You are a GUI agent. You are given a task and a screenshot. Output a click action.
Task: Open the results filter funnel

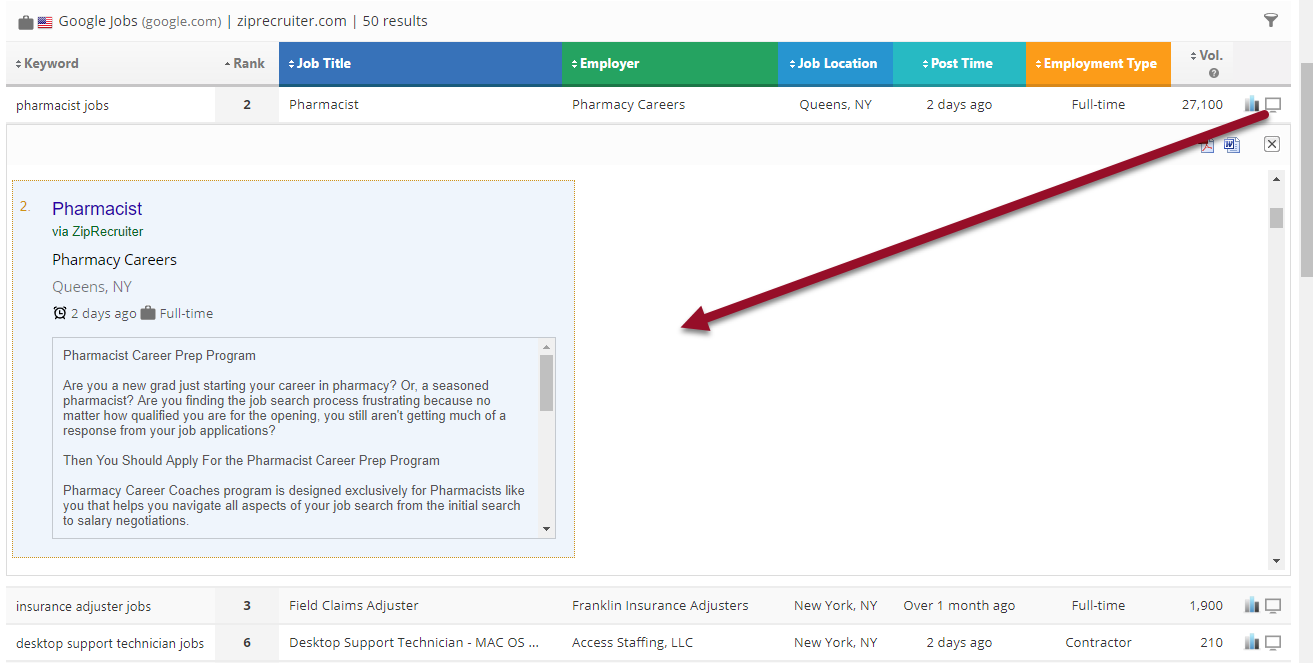point(1271,20)
